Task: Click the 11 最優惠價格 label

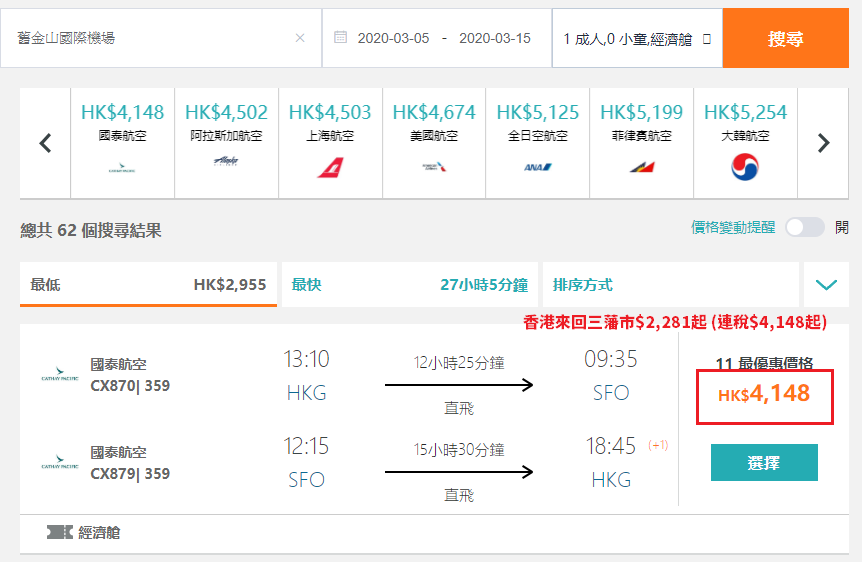Action: click(765, 363)
